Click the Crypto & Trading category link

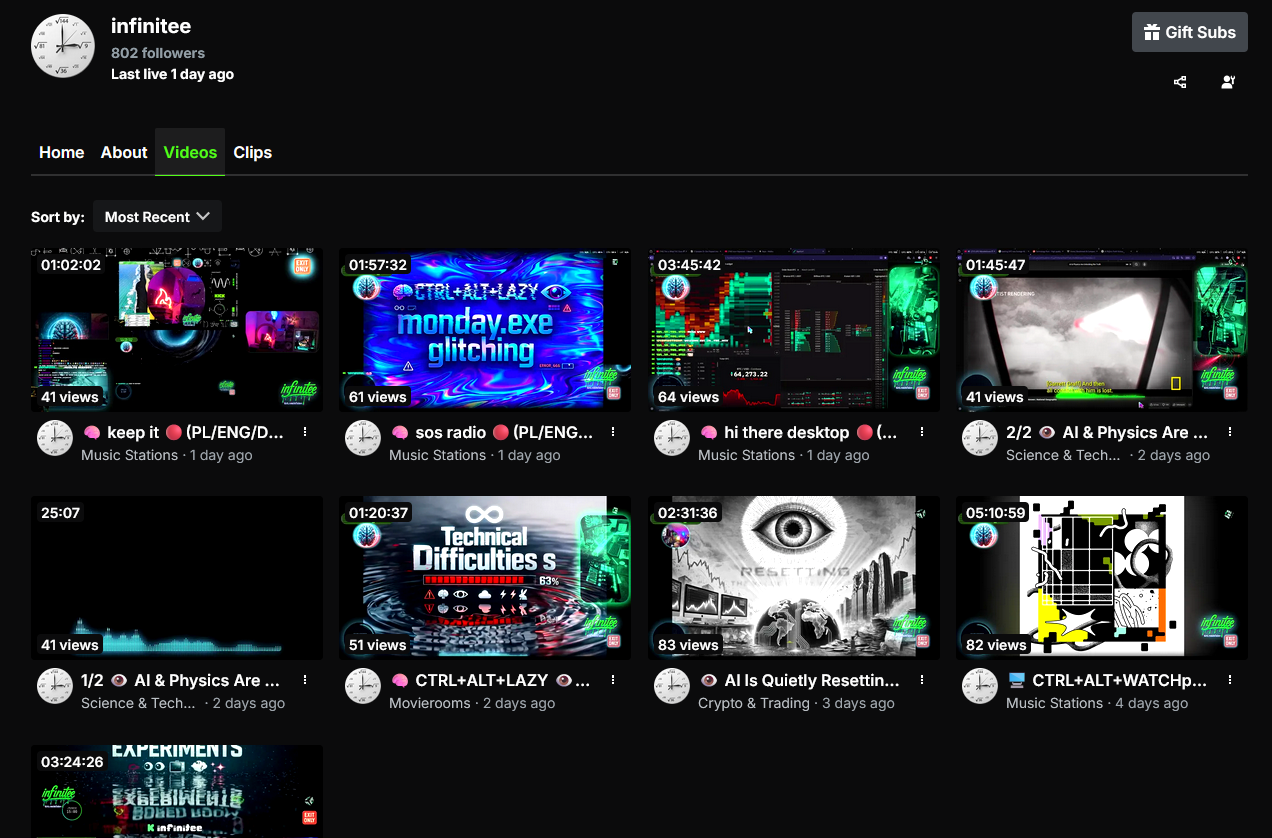pyautogui.click(x=754, y=703)
